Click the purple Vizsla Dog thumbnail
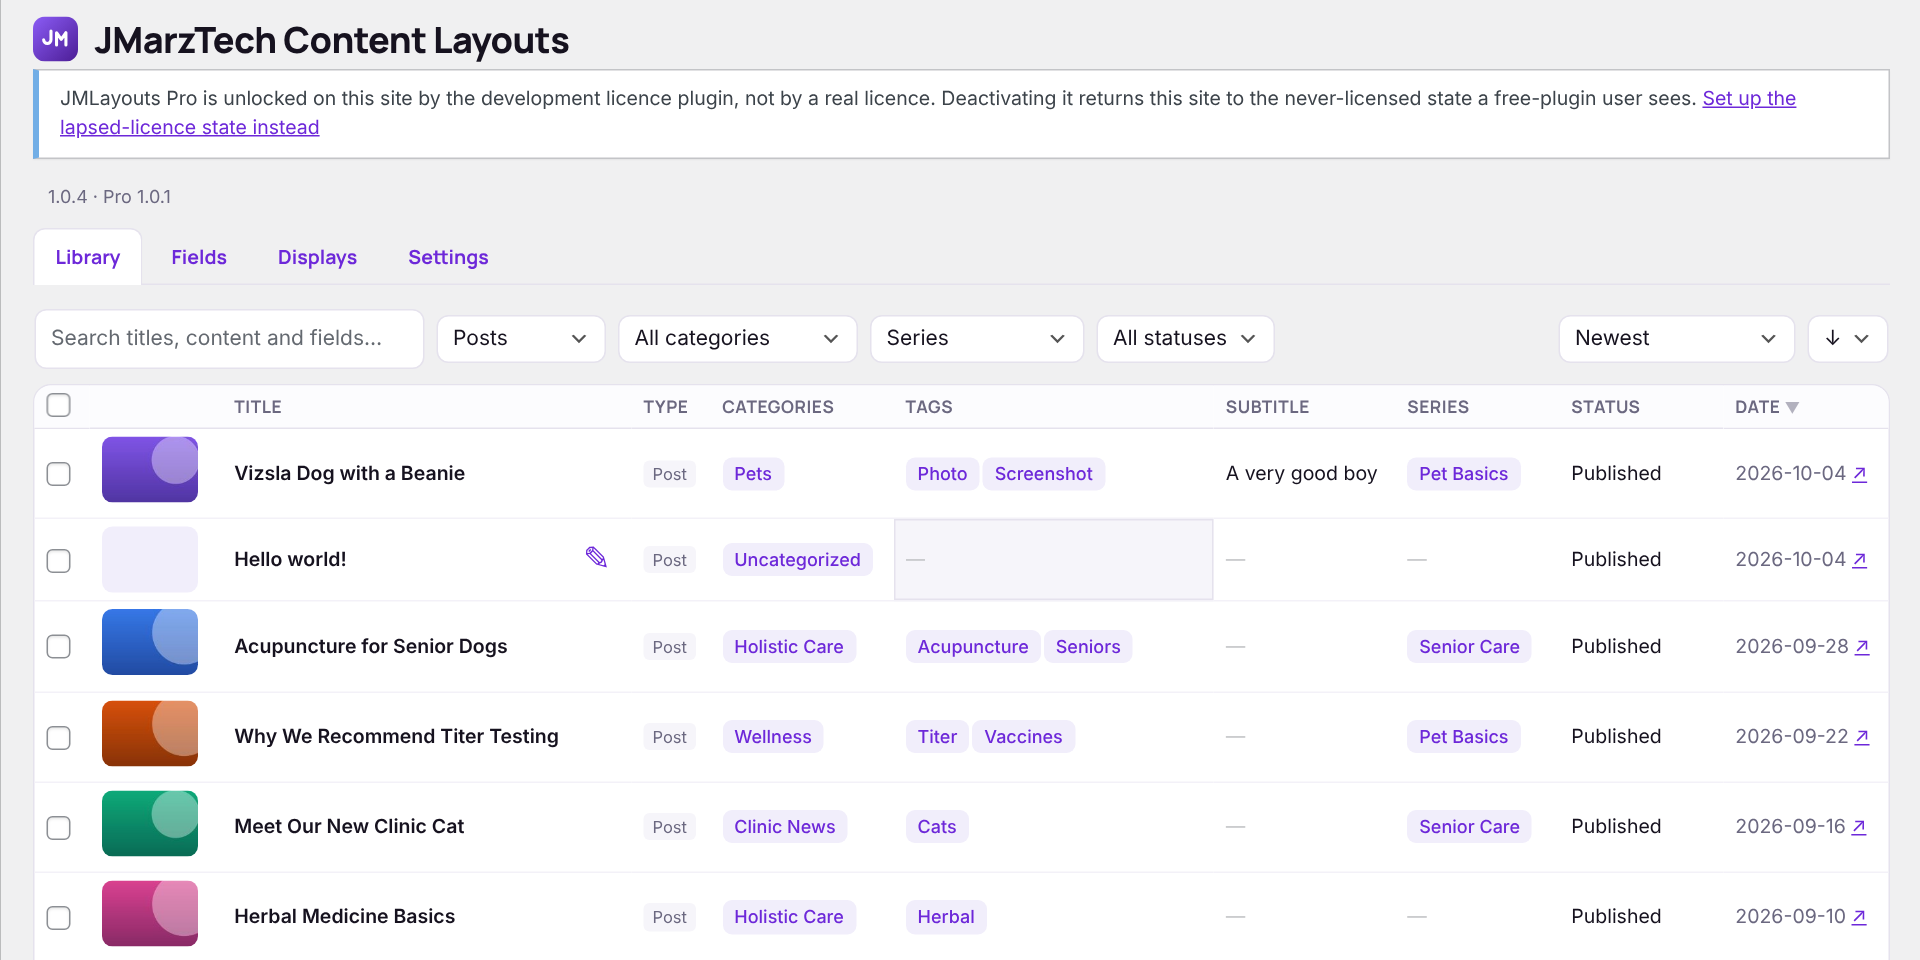Image resolution: width=1920 pixels, height=960 pixels. (x=150, y=469)
